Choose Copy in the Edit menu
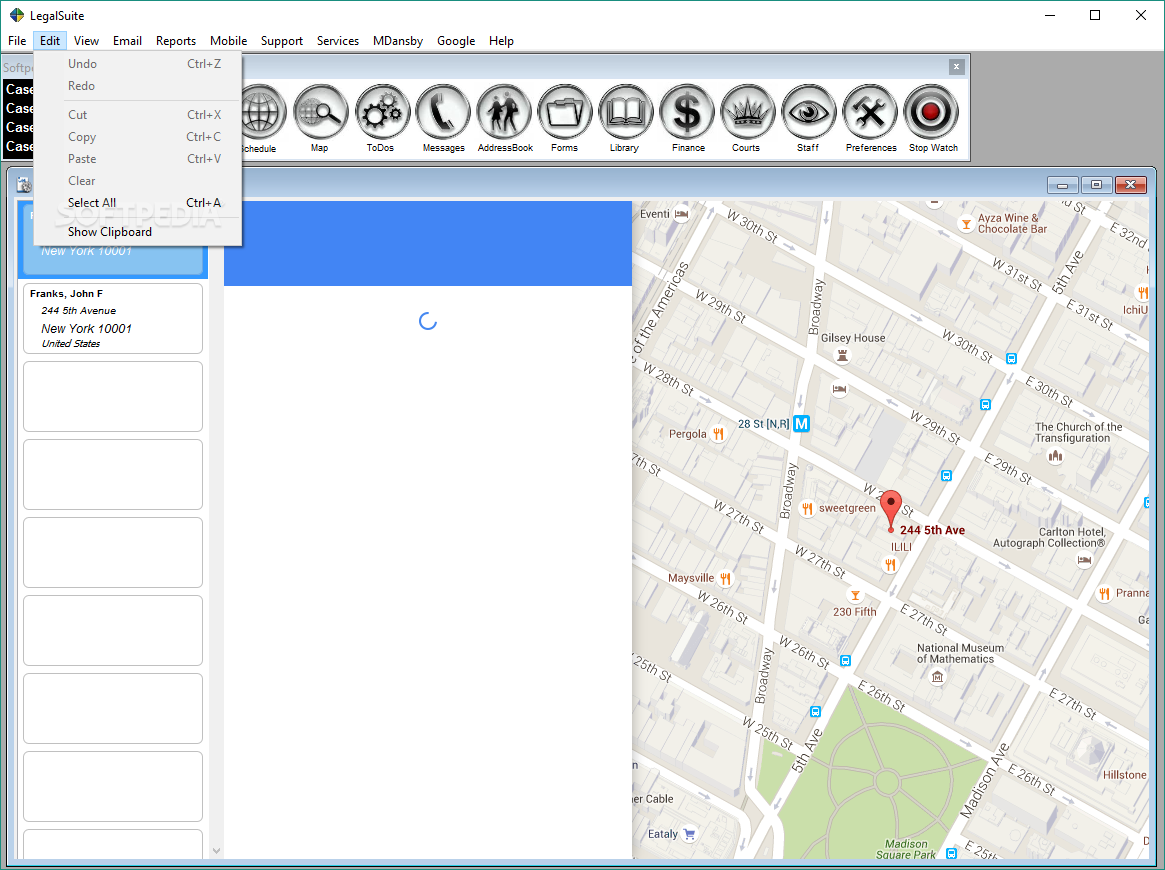This screenshot has height=870, width=1165. pos(137,137)
